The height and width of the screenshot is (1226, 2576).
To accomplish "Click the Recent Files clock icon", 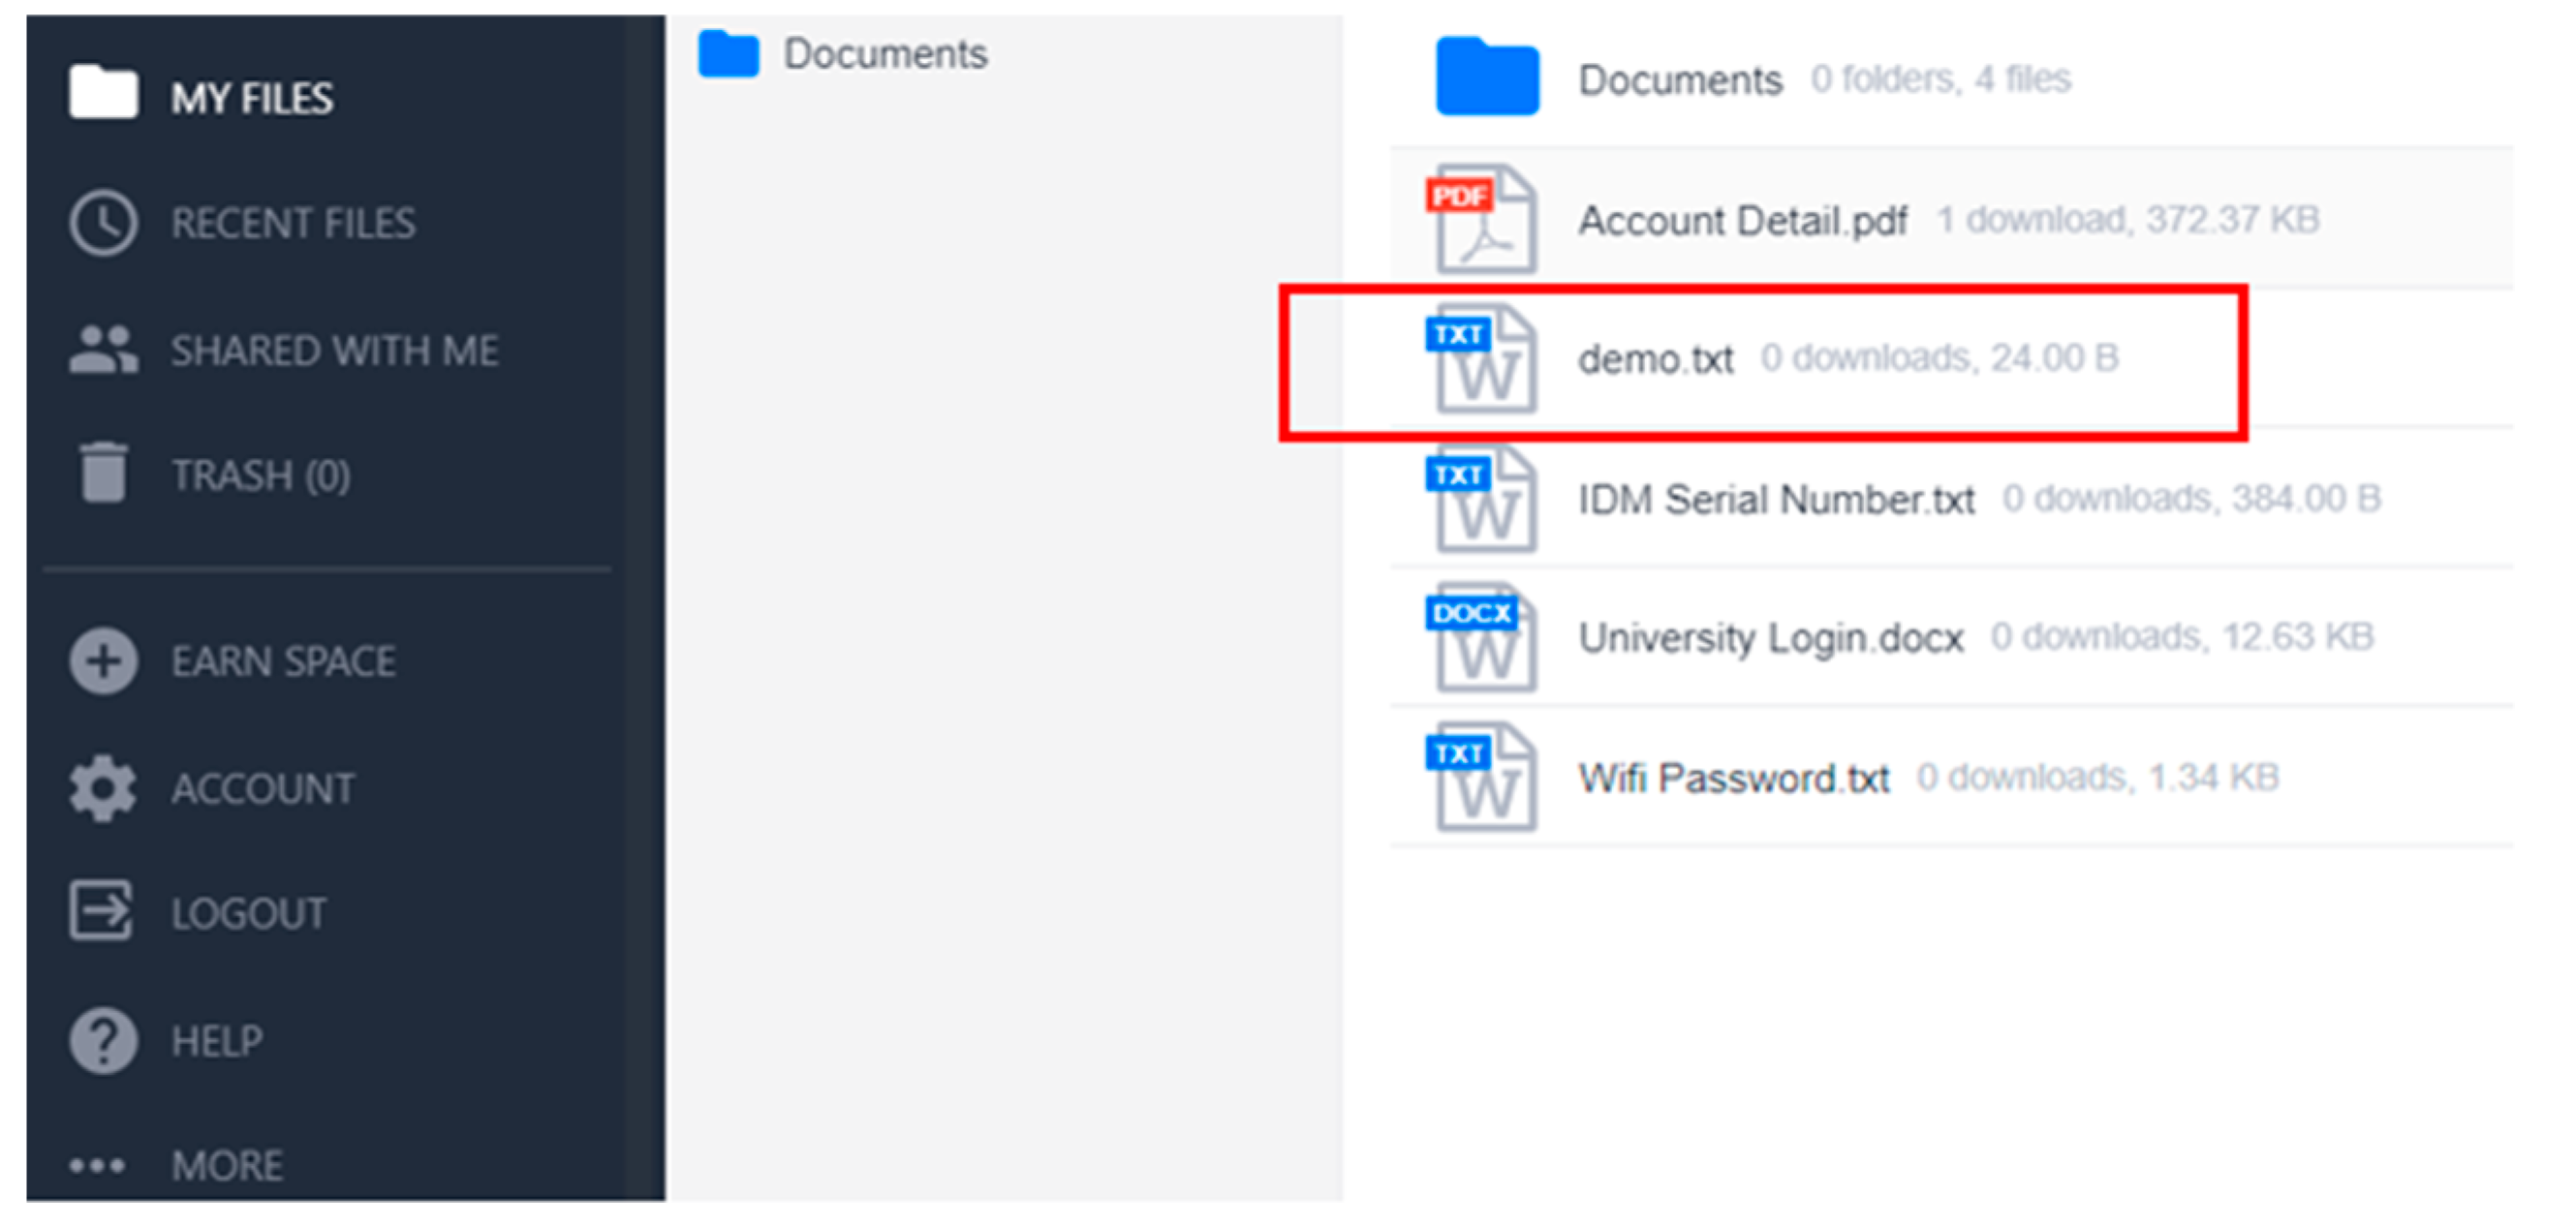I will pyautogui.click(x=103, y=222).
